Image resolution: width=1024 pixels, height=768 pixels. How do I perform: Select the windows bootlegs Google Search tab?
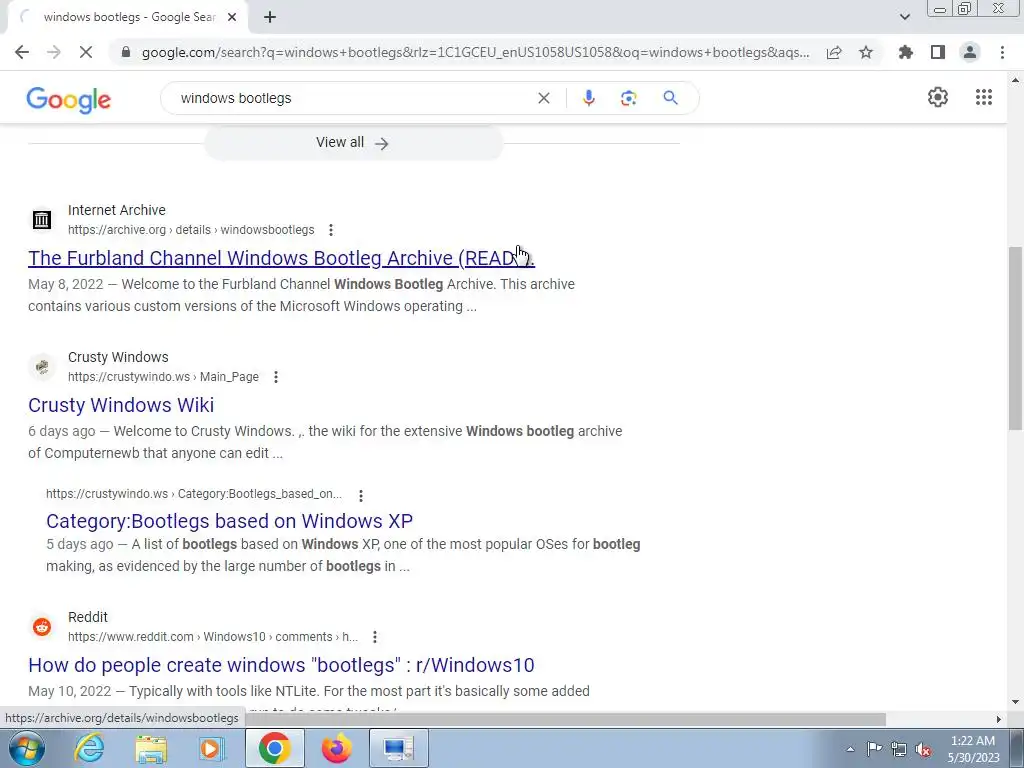[128, 18]
